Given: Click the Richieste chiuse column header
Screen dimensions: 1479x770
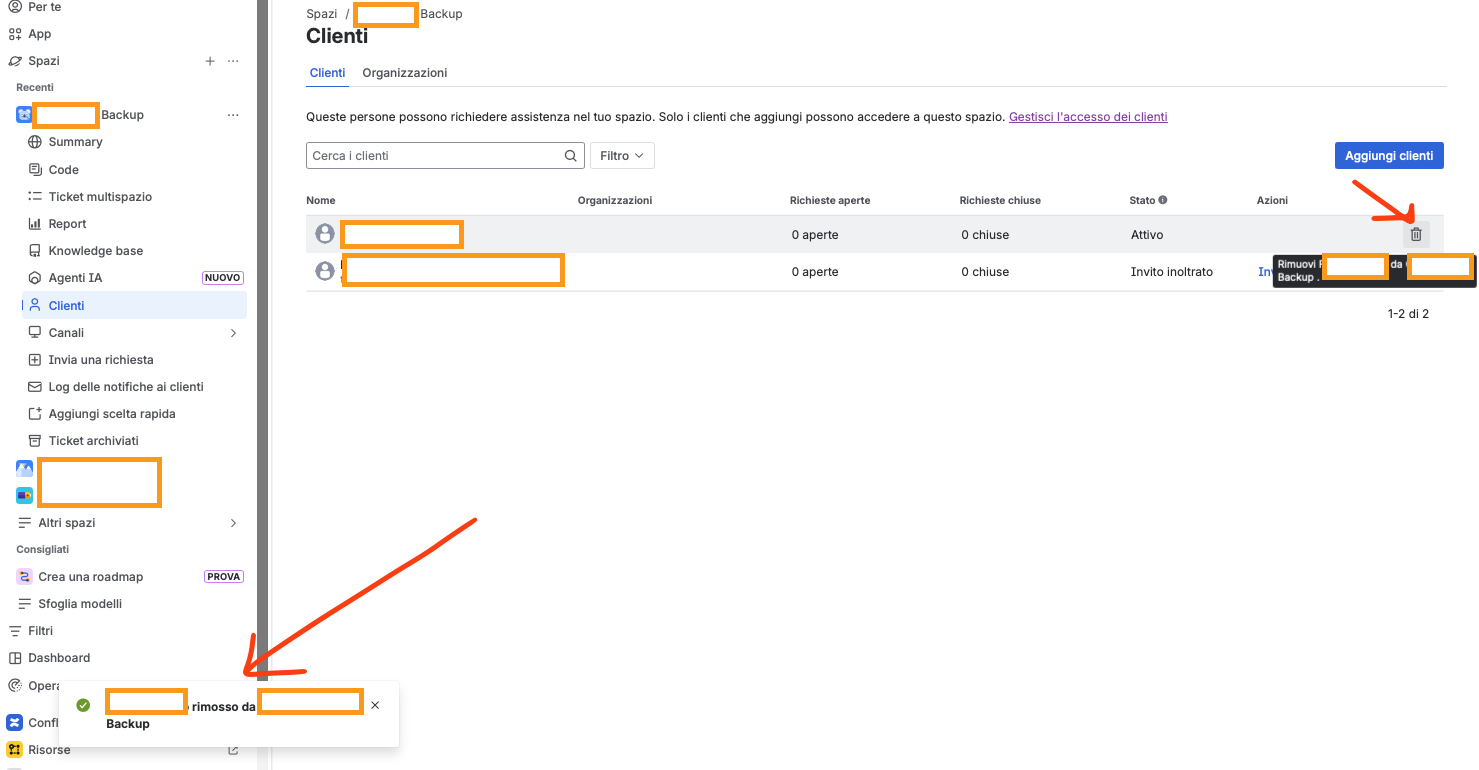Looking at the screenshot, I should pyautogui.click(x=1000, y=200).
